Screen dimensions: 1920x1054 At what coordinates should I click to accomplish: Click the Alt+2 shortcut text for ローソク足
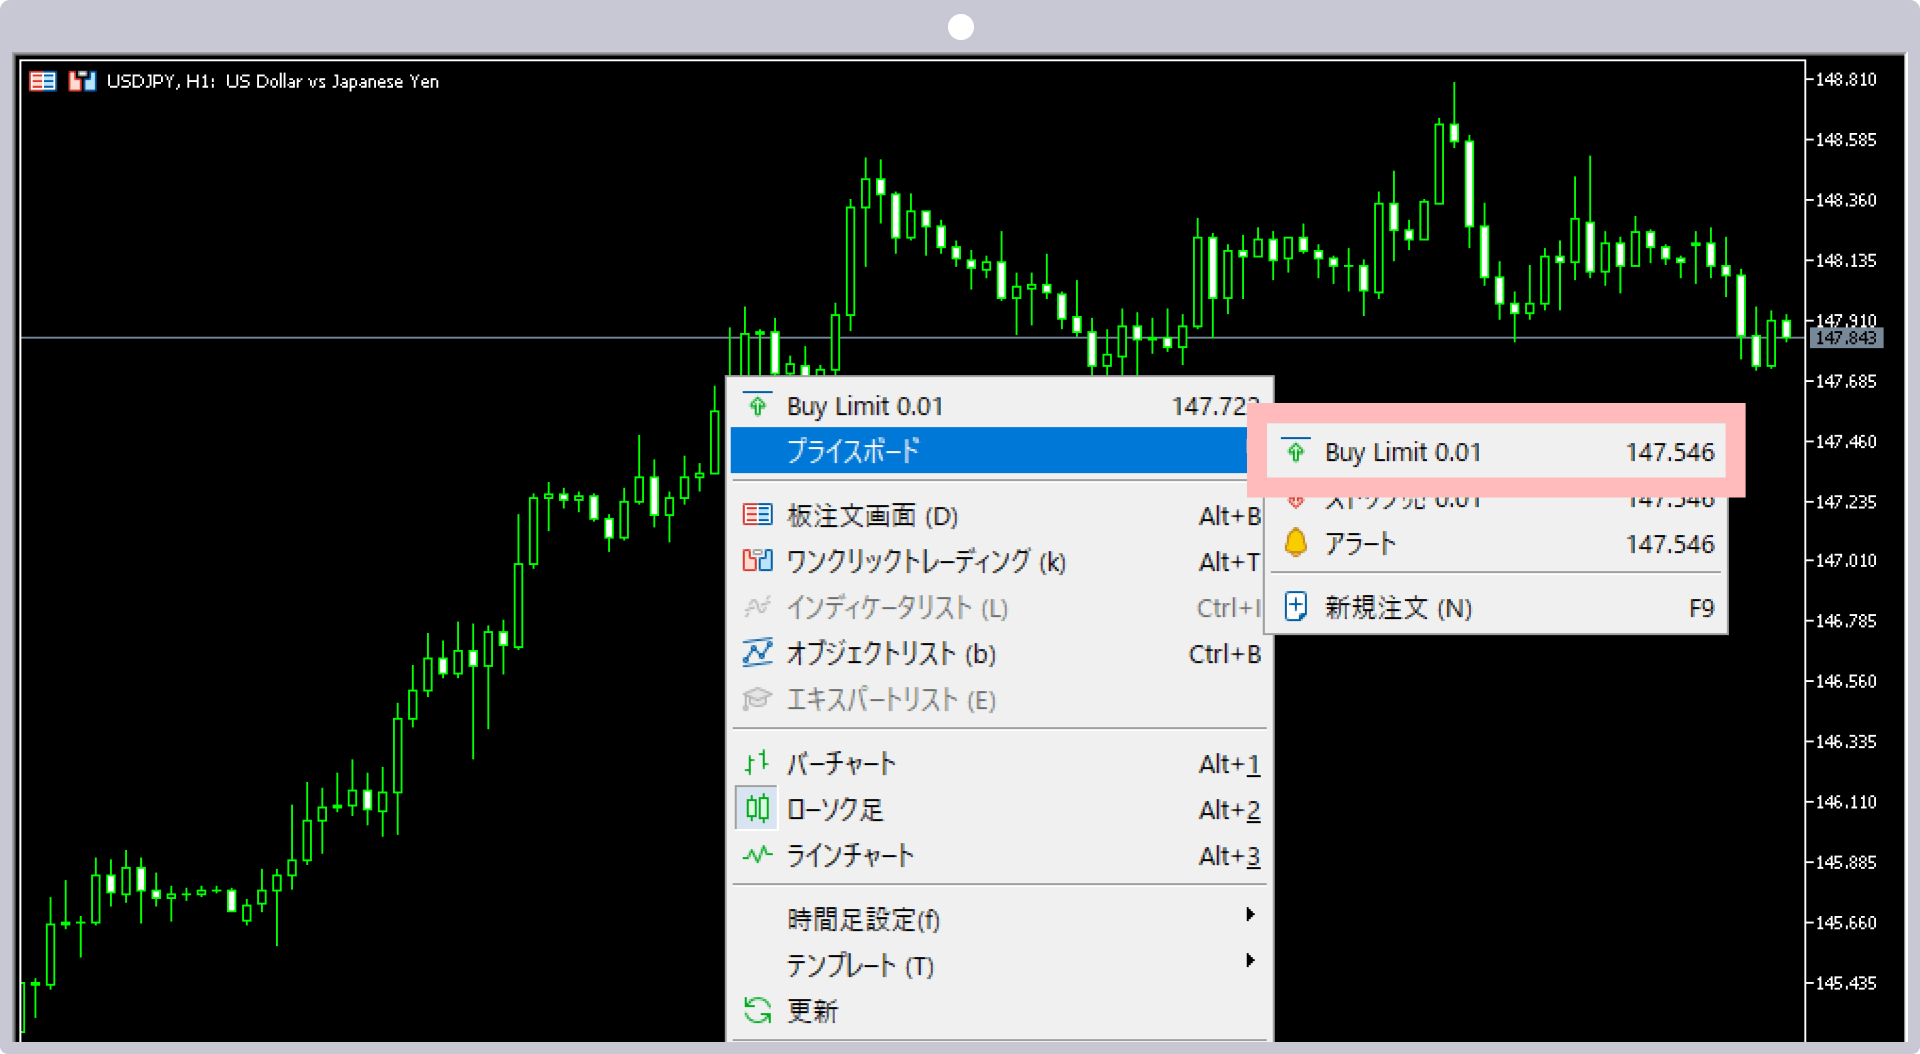click(x=1229, y=810)
